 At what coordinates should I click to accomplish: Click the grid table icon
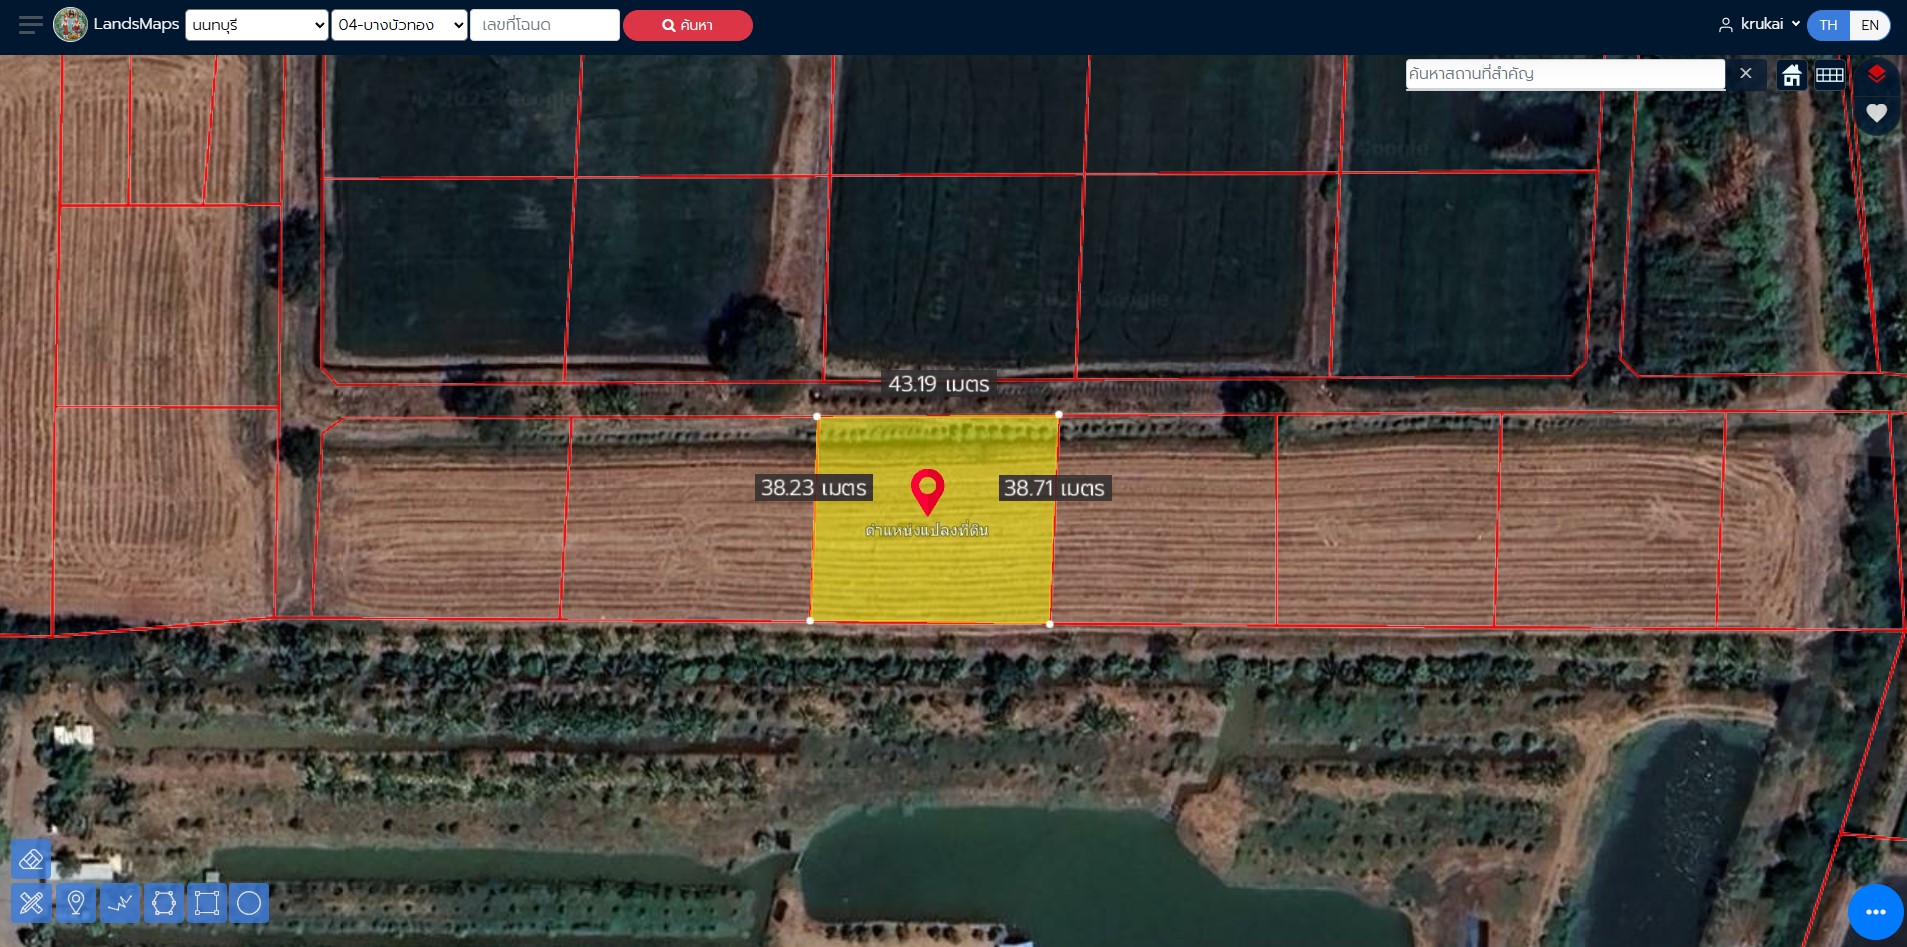1829,75
